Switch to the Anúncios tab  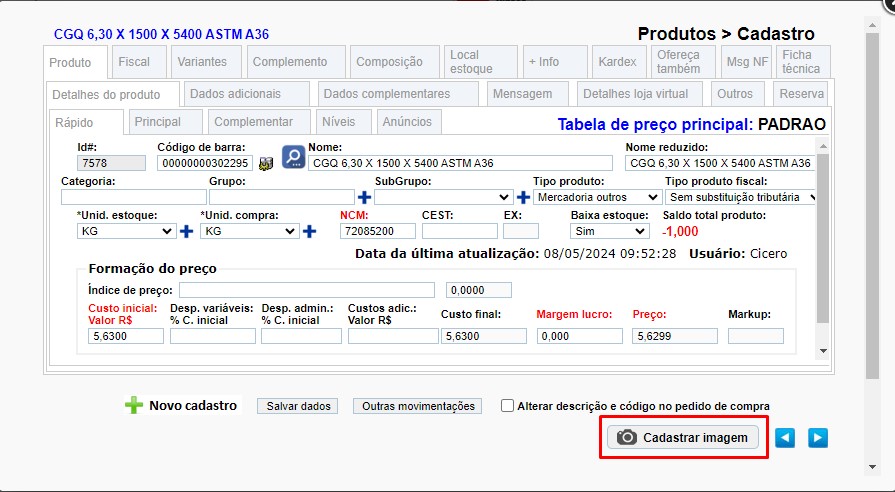407,122
